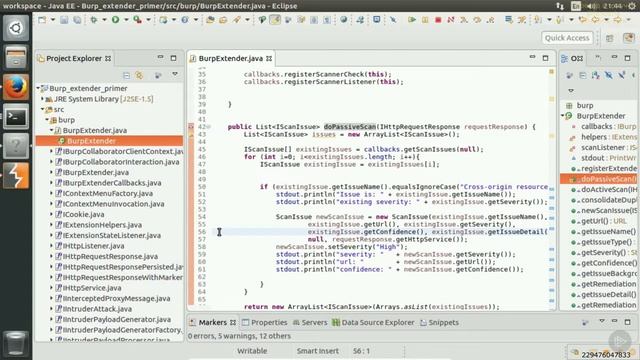Select IHttpListener.java in Project Explorer
Image resolution: width=640 pixels, height=360 pixels.
click(93, 246)
